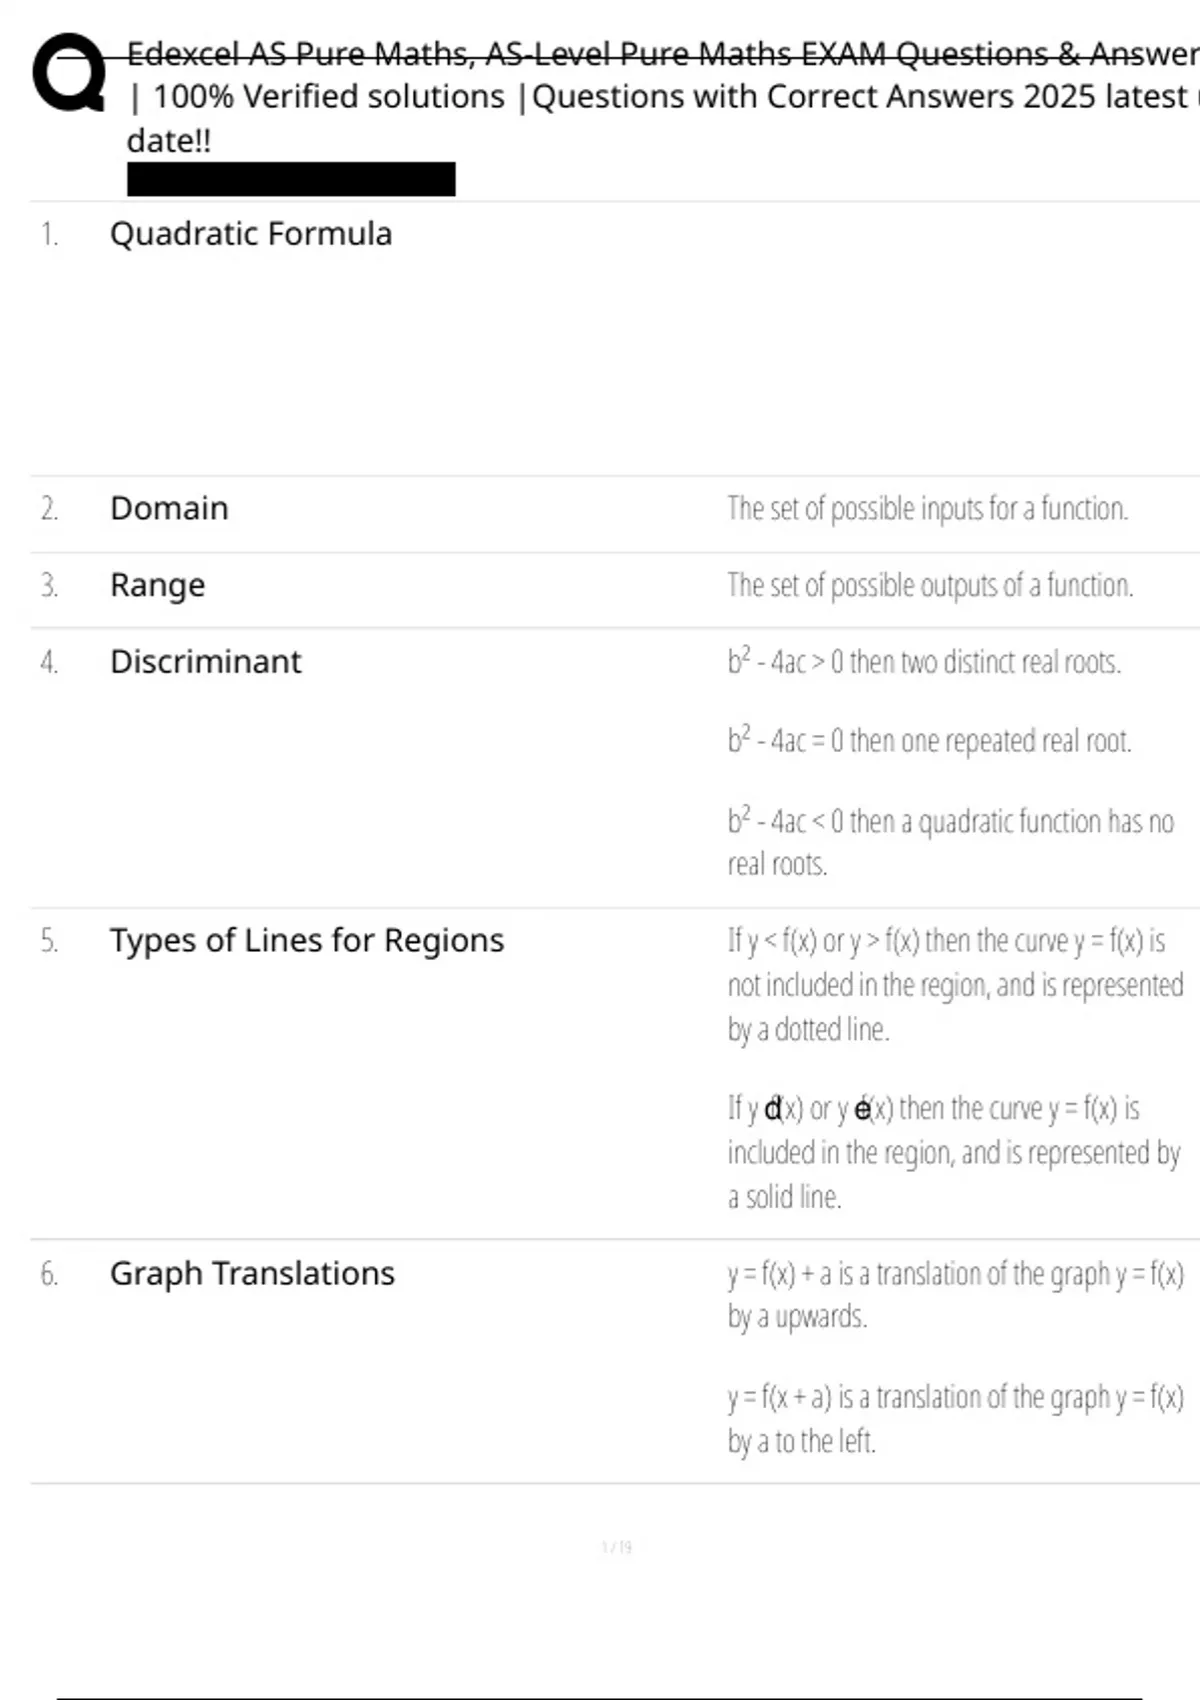Click the upward translation y = f(x) + a text

pos(955,1295)
